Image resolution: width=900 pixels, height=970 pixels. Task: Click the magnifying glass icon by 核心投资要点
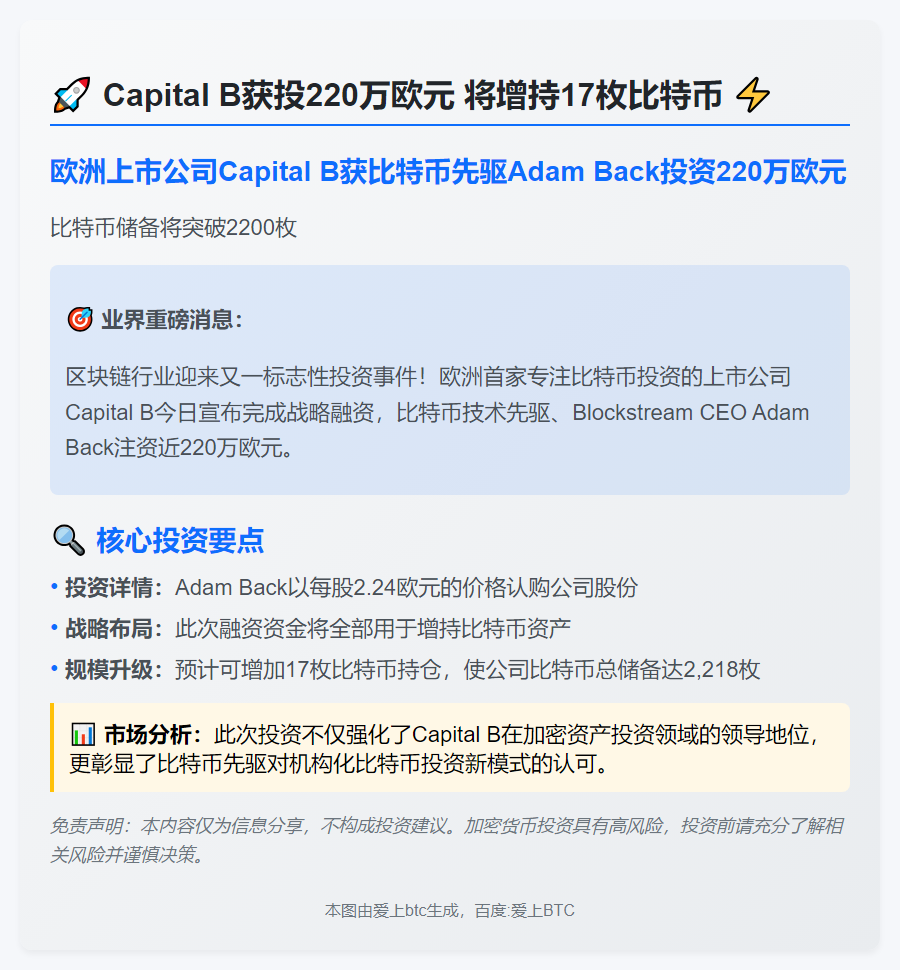pos(69,540)
